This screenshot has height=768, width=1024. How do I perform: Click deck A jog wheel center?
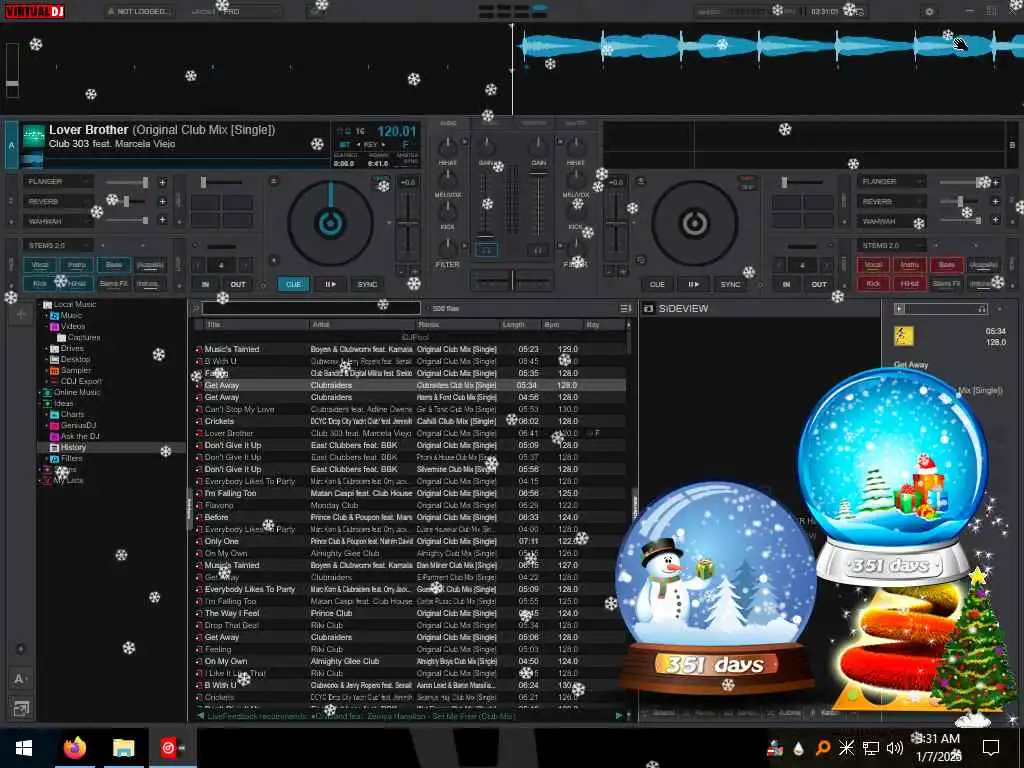pos(330,223)
